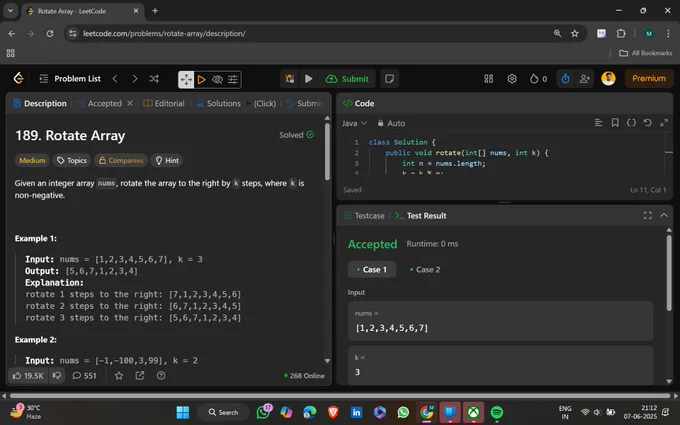The image size is (680, 425).
Task: Select Case 2
Action: (x=425, y=269)
